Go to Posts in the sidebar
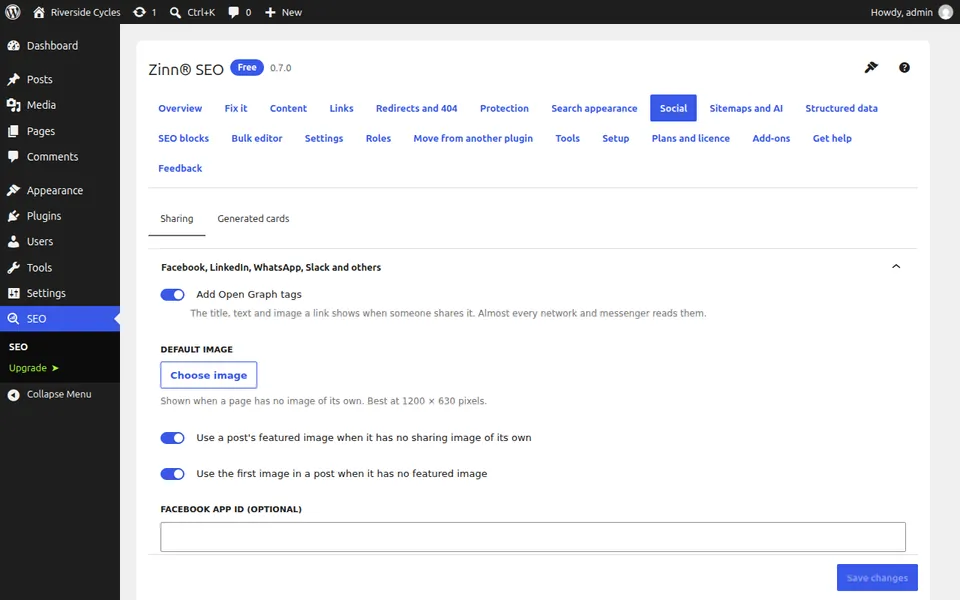Image resolution: width=960 pixels, height=600 pixels. point(60,80)
